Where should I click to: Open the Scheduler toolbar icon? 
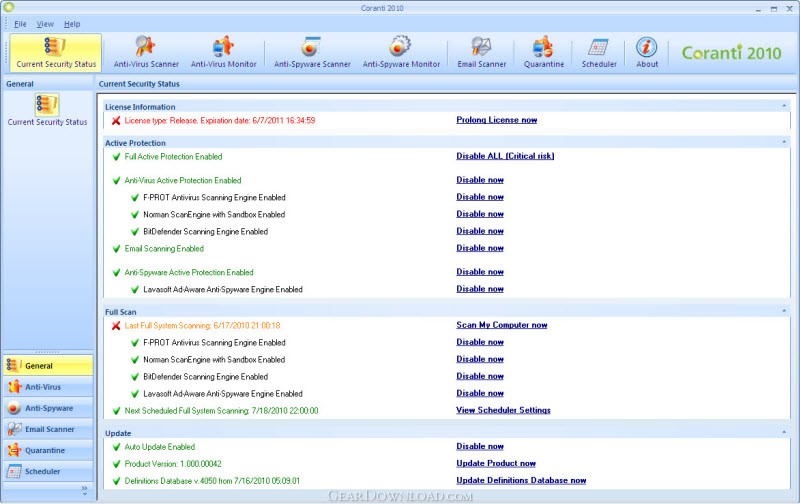click(x=599, y=53)
